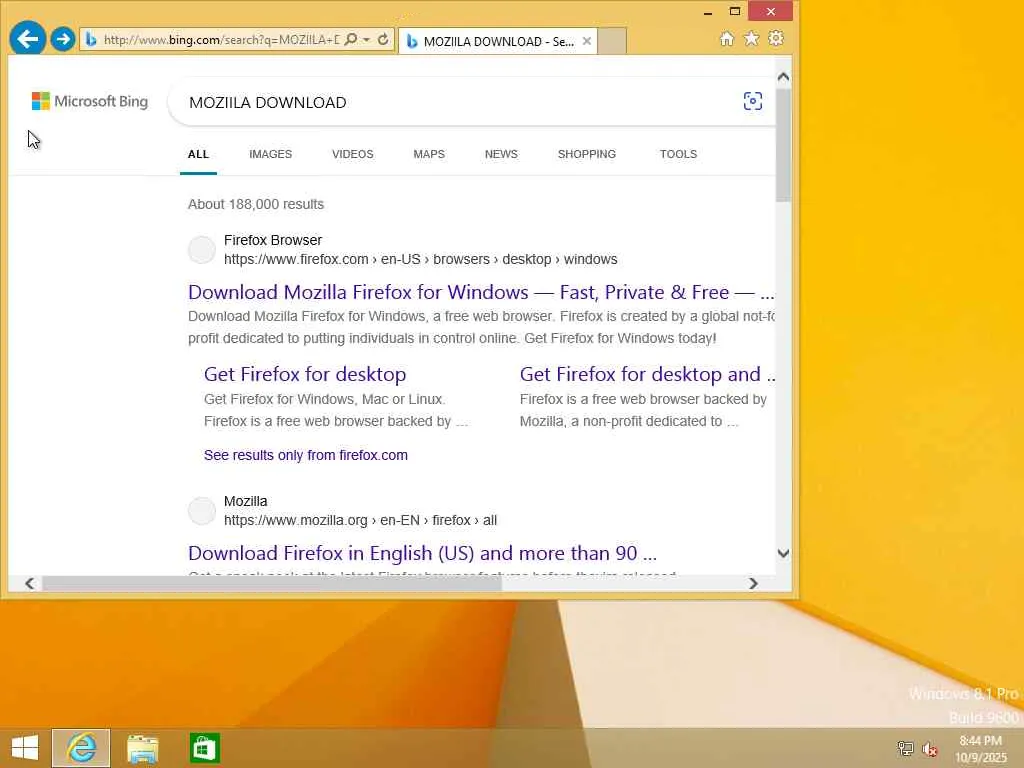The image size is (1024, 768).
Task: Refresh the page with the reload icon
Action: tap(383, 39)
